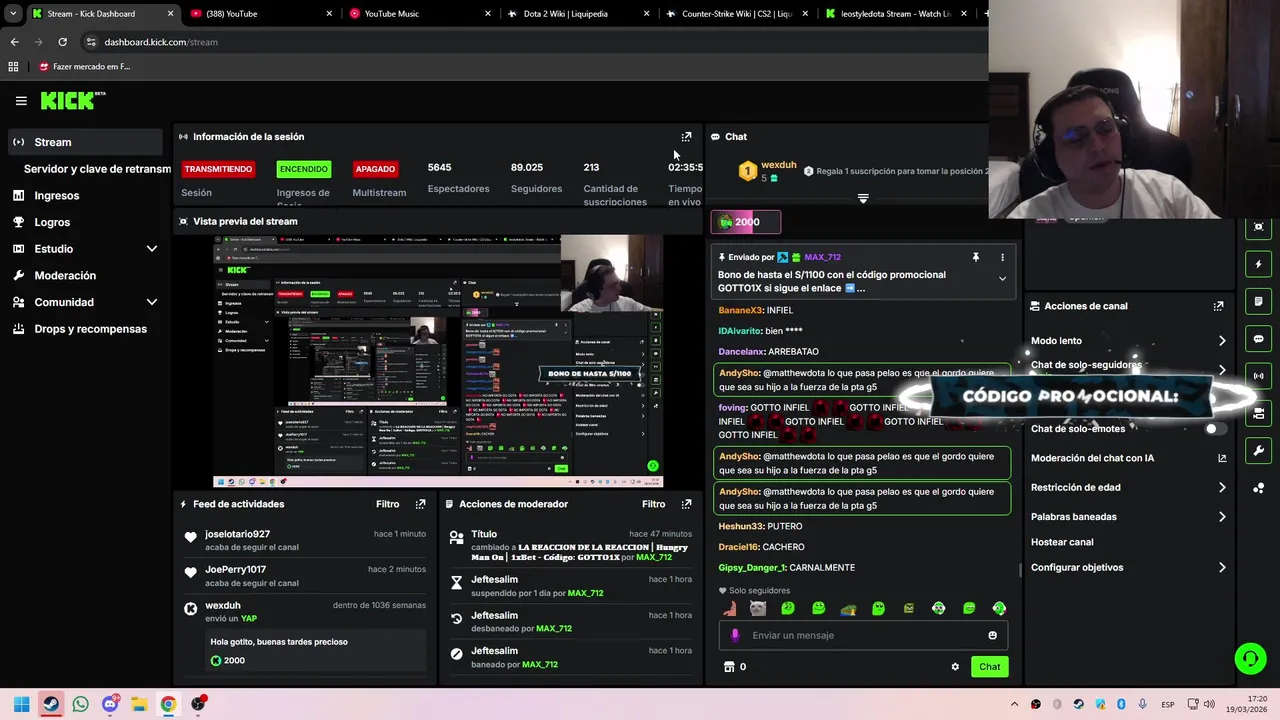This screenshot has height=720, width=1280.
Task: Switch to Counter-Strike Wiki tab
Action: point(737,14)
